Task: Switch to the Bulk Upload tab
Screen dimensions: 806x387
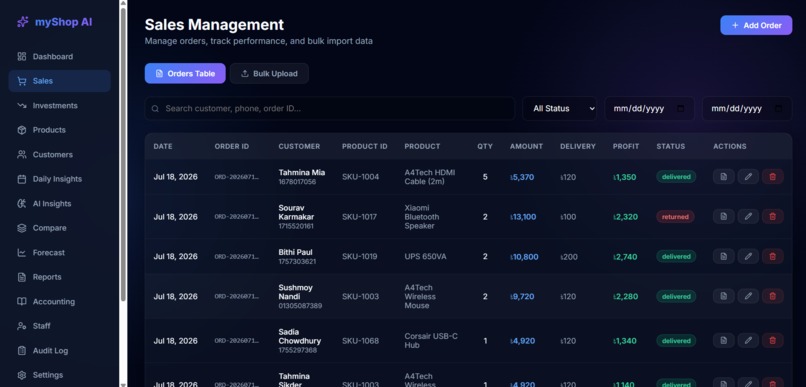Action: 269,73
